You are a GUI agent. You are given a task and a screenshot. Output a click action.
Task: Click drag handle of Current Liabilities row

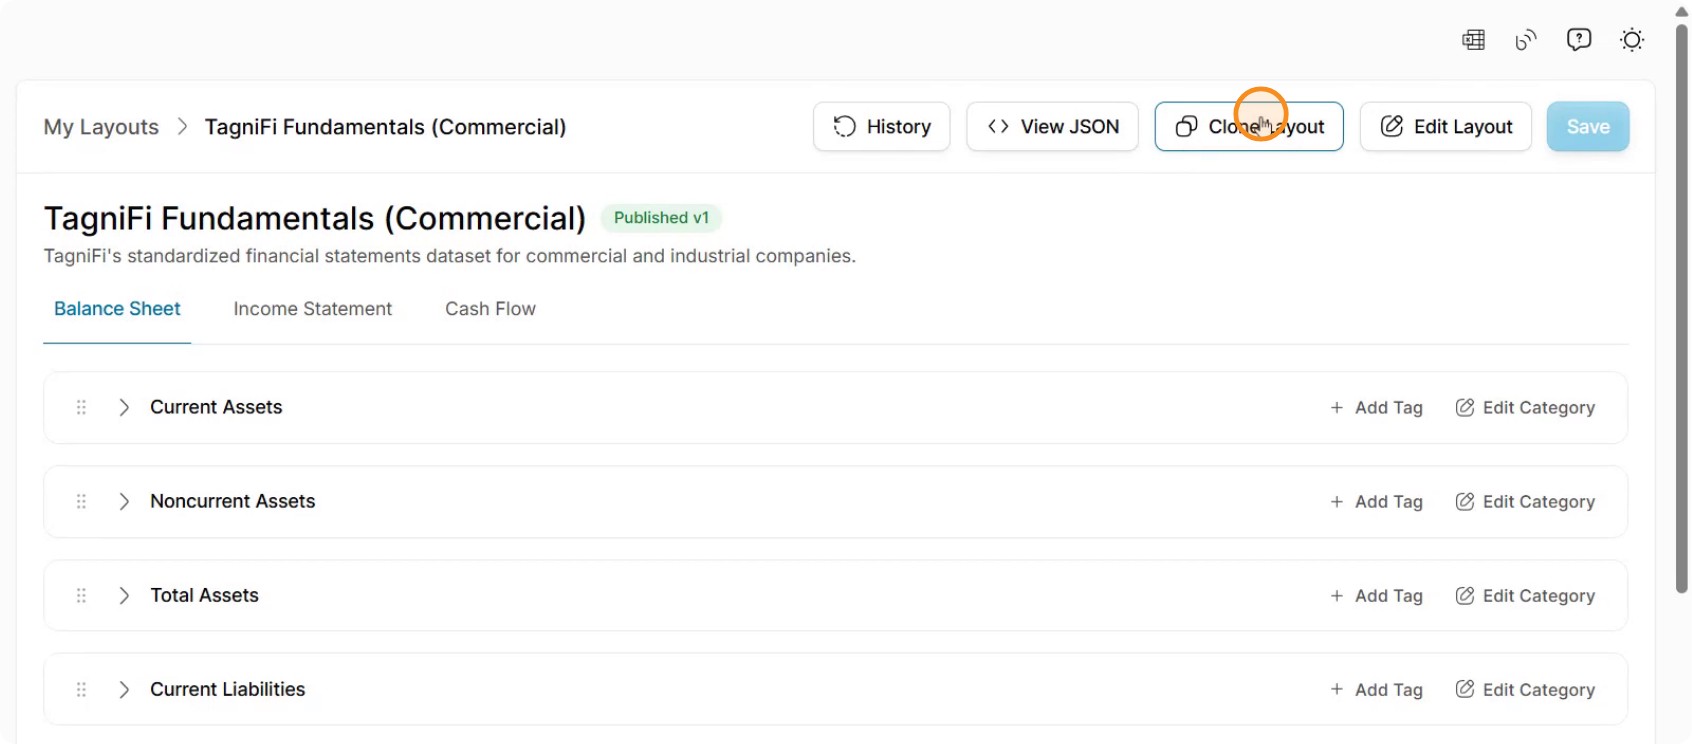(x=81, y=689)
